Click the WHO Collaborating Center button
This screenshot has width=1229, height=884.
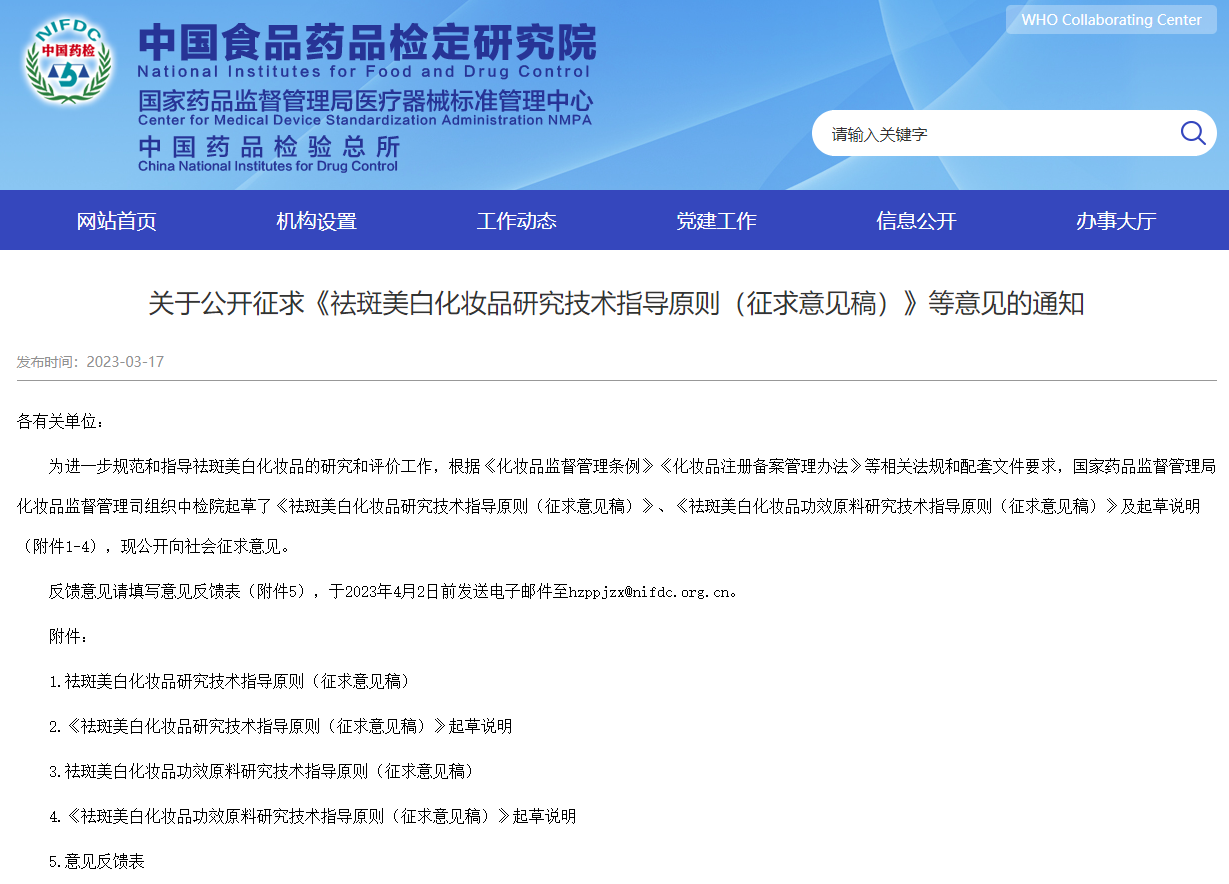point(1111,20)
